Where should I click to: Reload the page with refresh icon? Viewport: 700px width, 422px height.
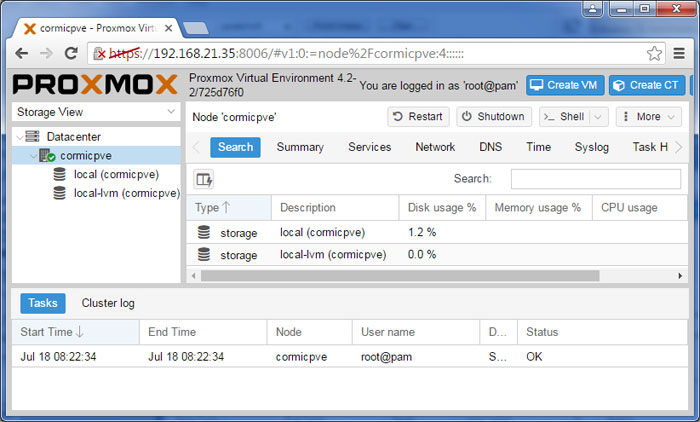[x=71, y=54]
